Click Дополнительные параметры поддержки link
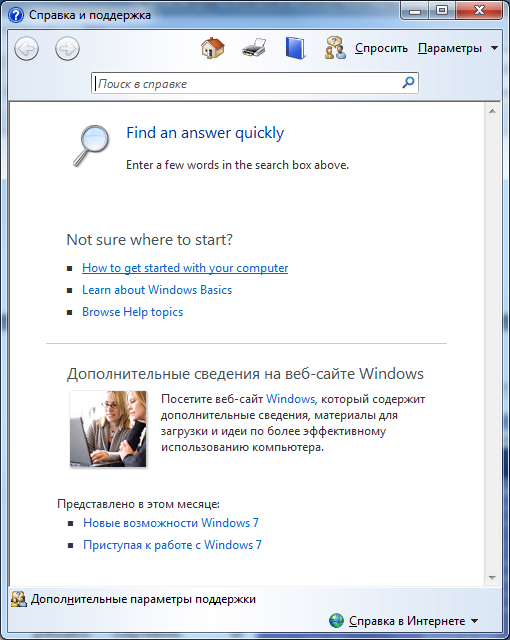Screen dimensions: 510x640 click(x=143, y=599)
